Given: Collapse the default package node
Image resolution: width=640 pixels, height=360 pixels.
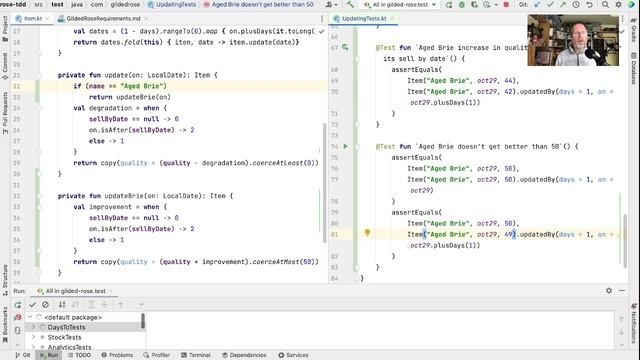Looking at the screenshot, I should tap(30, 317).
